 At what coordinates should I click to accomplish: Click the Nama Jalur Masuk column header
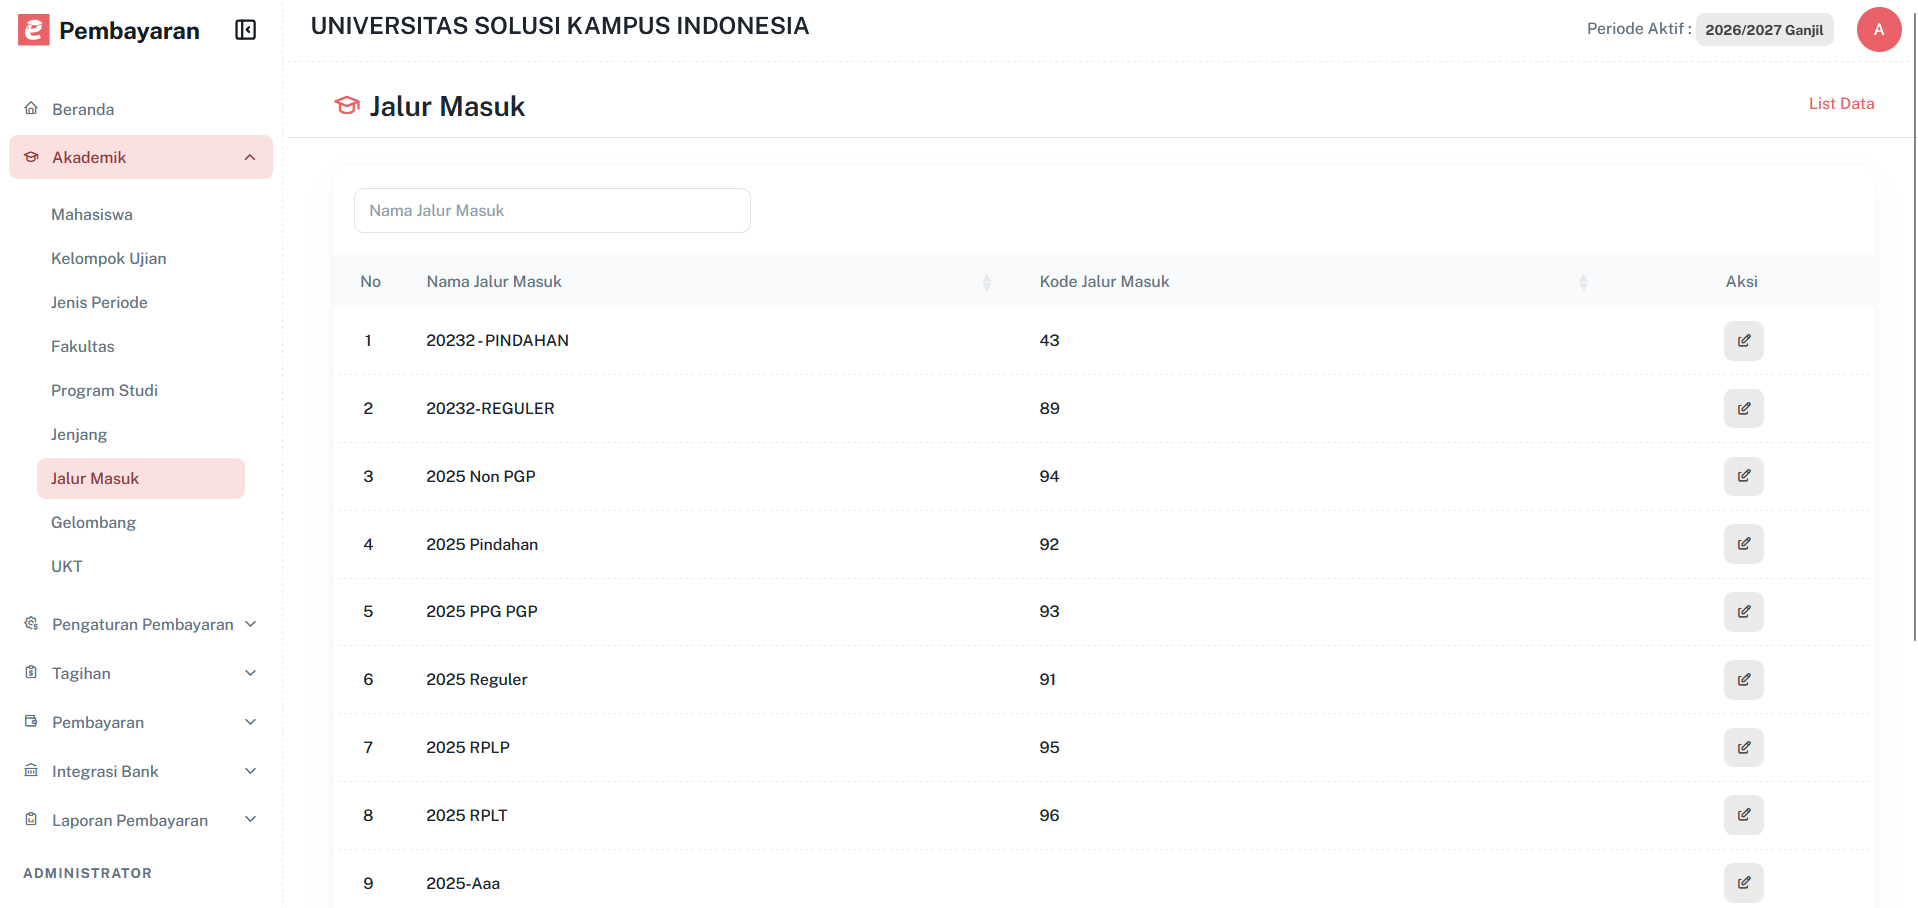(494, 282)
